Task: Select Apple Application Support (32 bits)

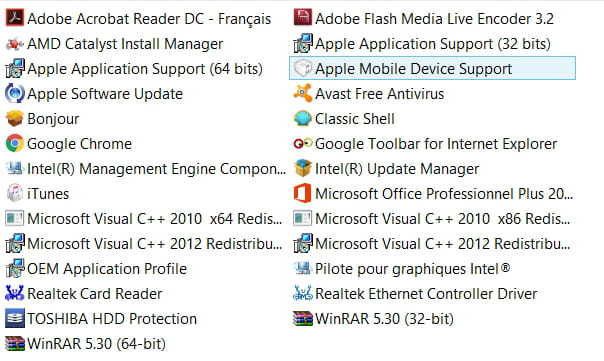Action: (x=422, y=44)
